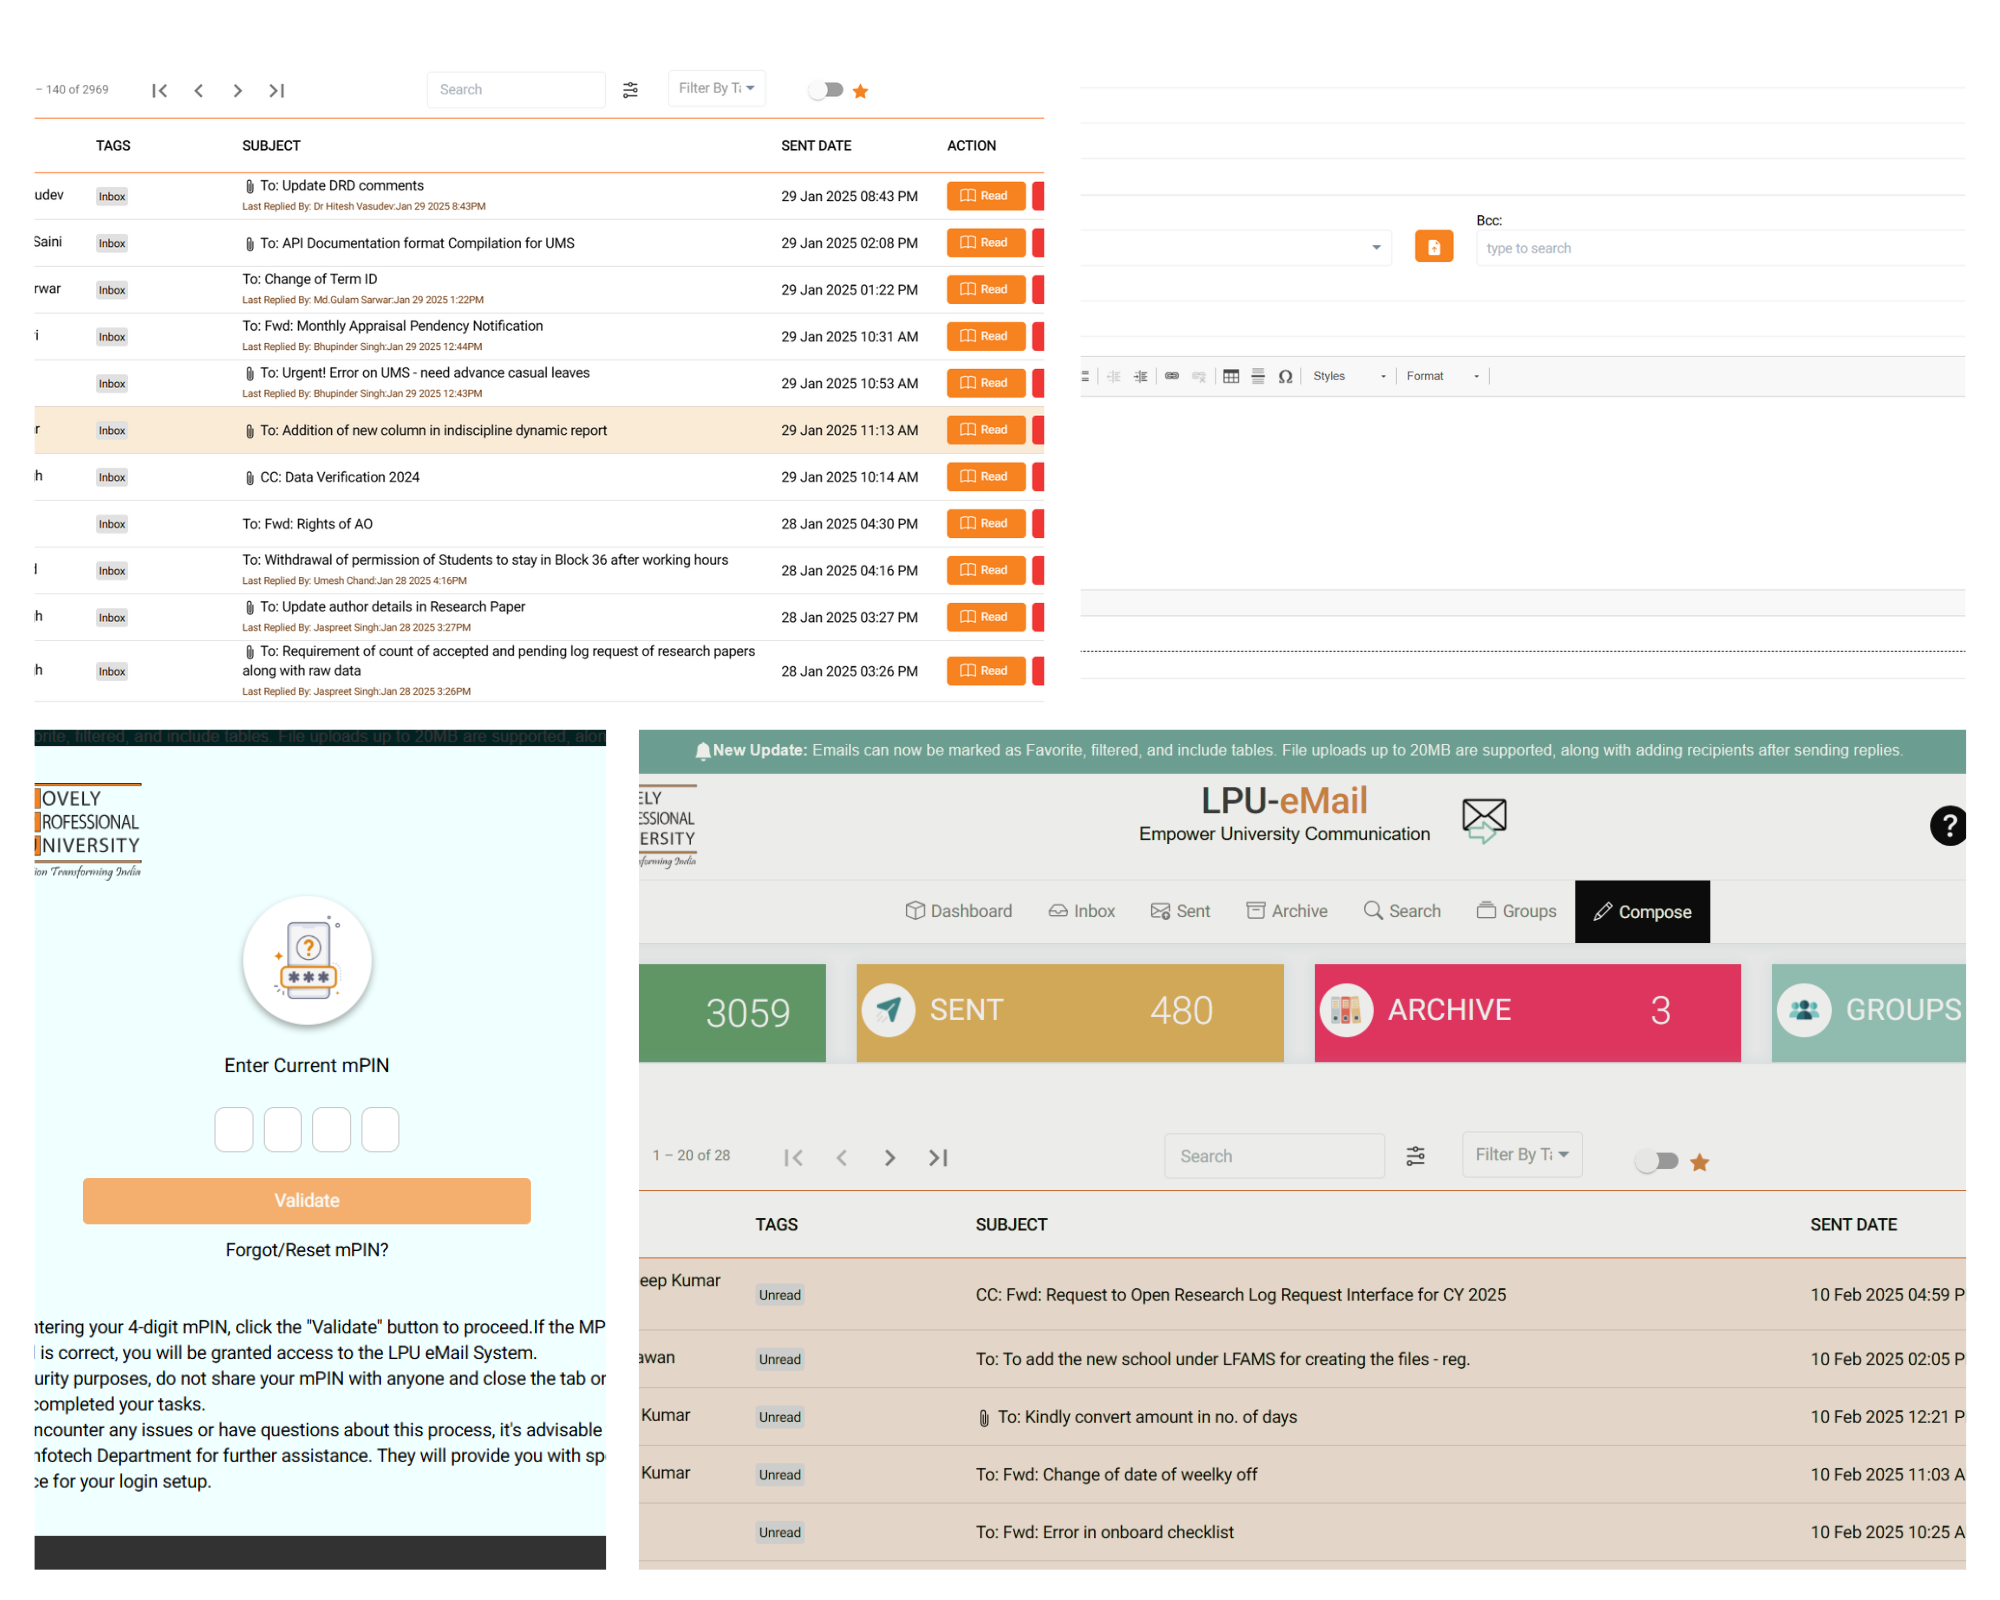
Task: Click the fourth mPIN digit box
Action: [x=380, y=1130]
